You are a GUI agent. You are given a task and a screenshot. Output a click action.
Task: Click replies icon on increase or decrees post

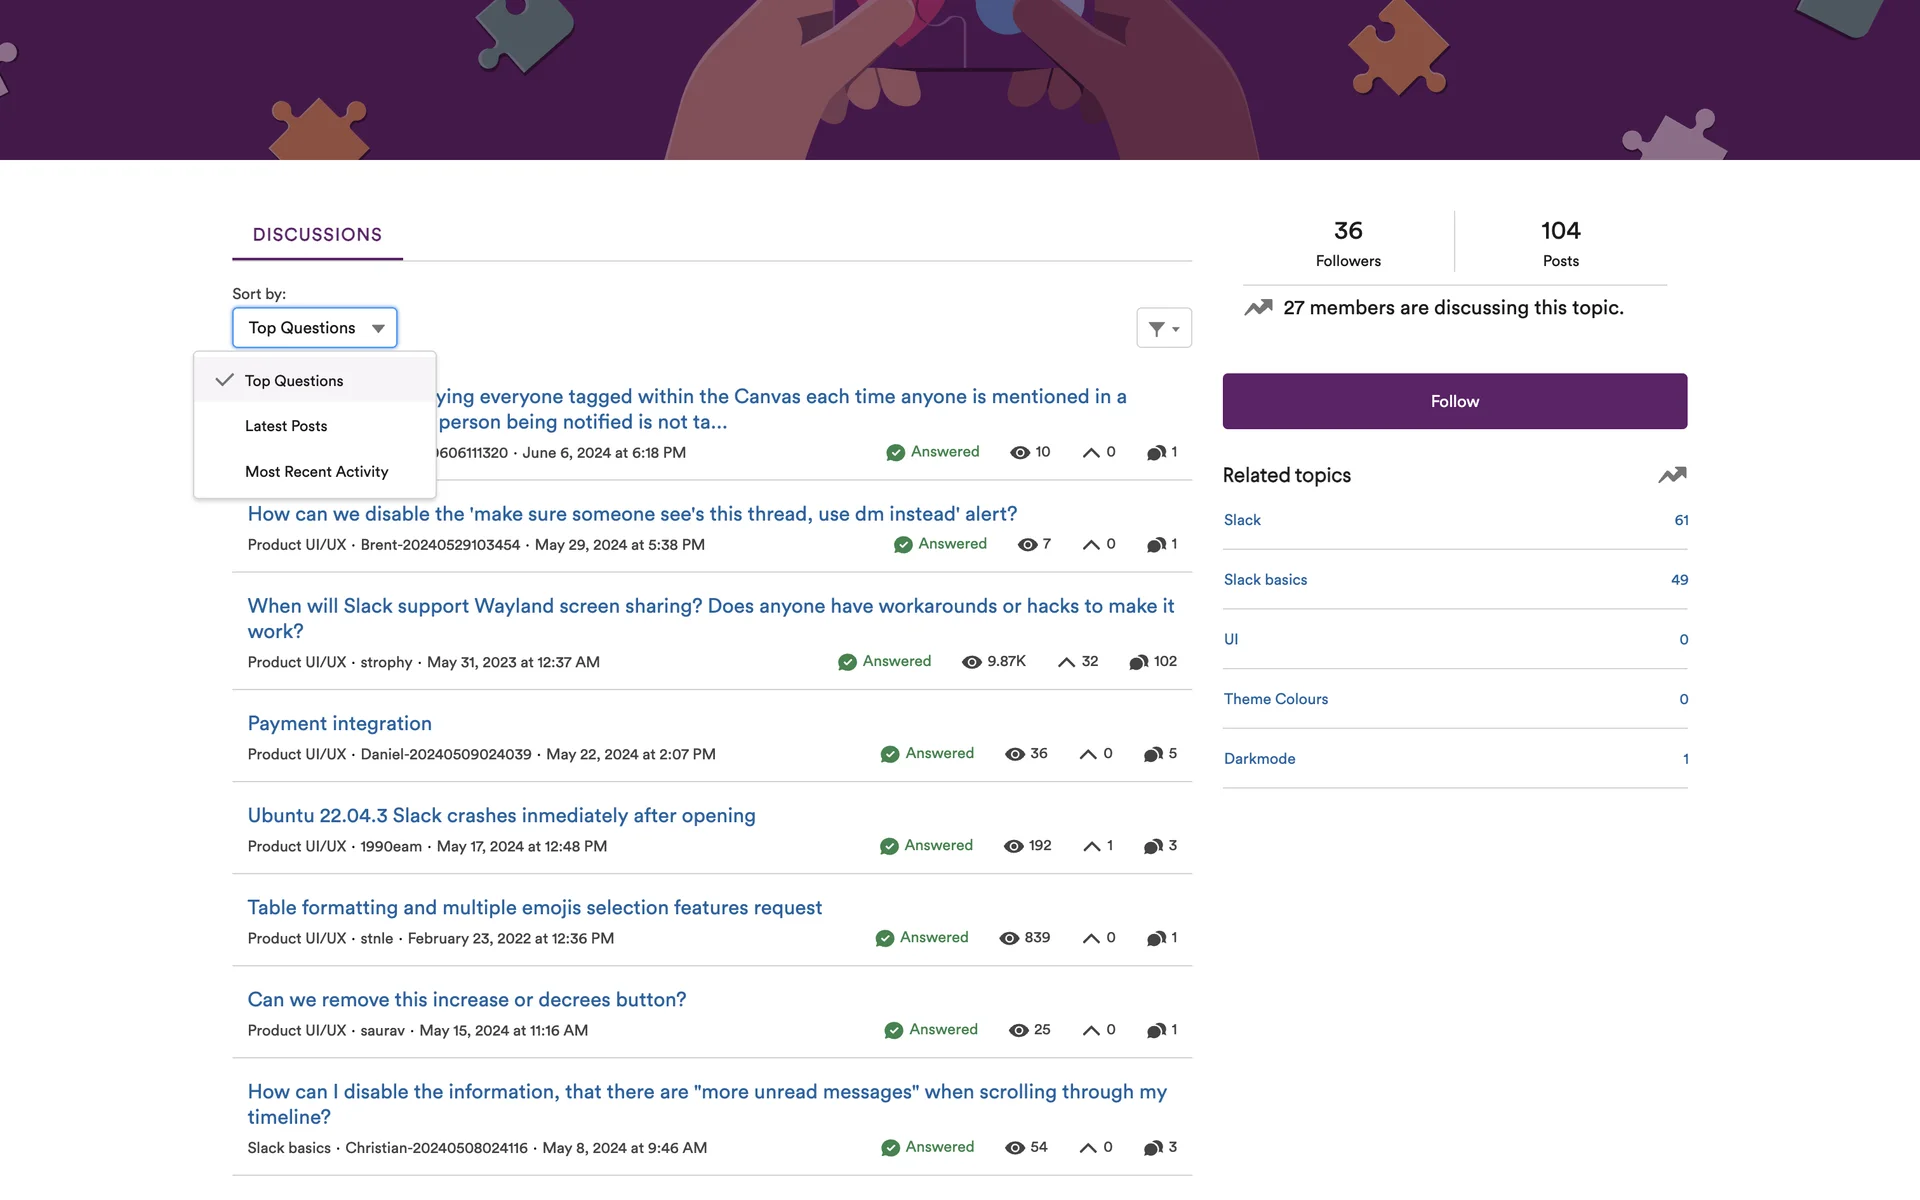pyautogui.click(x=1155, y=1030)
